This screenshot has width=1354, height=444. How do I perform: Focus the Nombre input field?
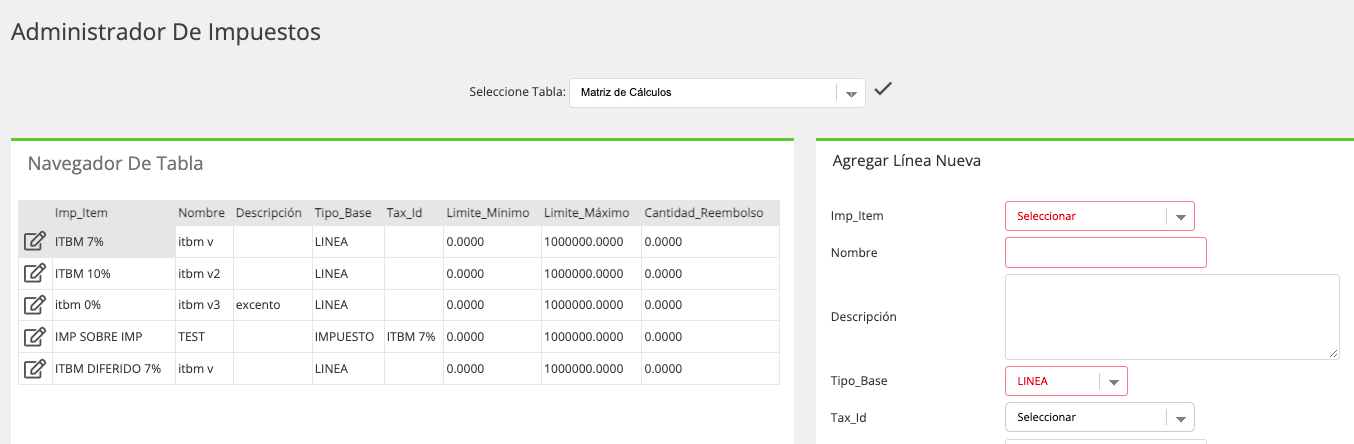click(1106, 253)
